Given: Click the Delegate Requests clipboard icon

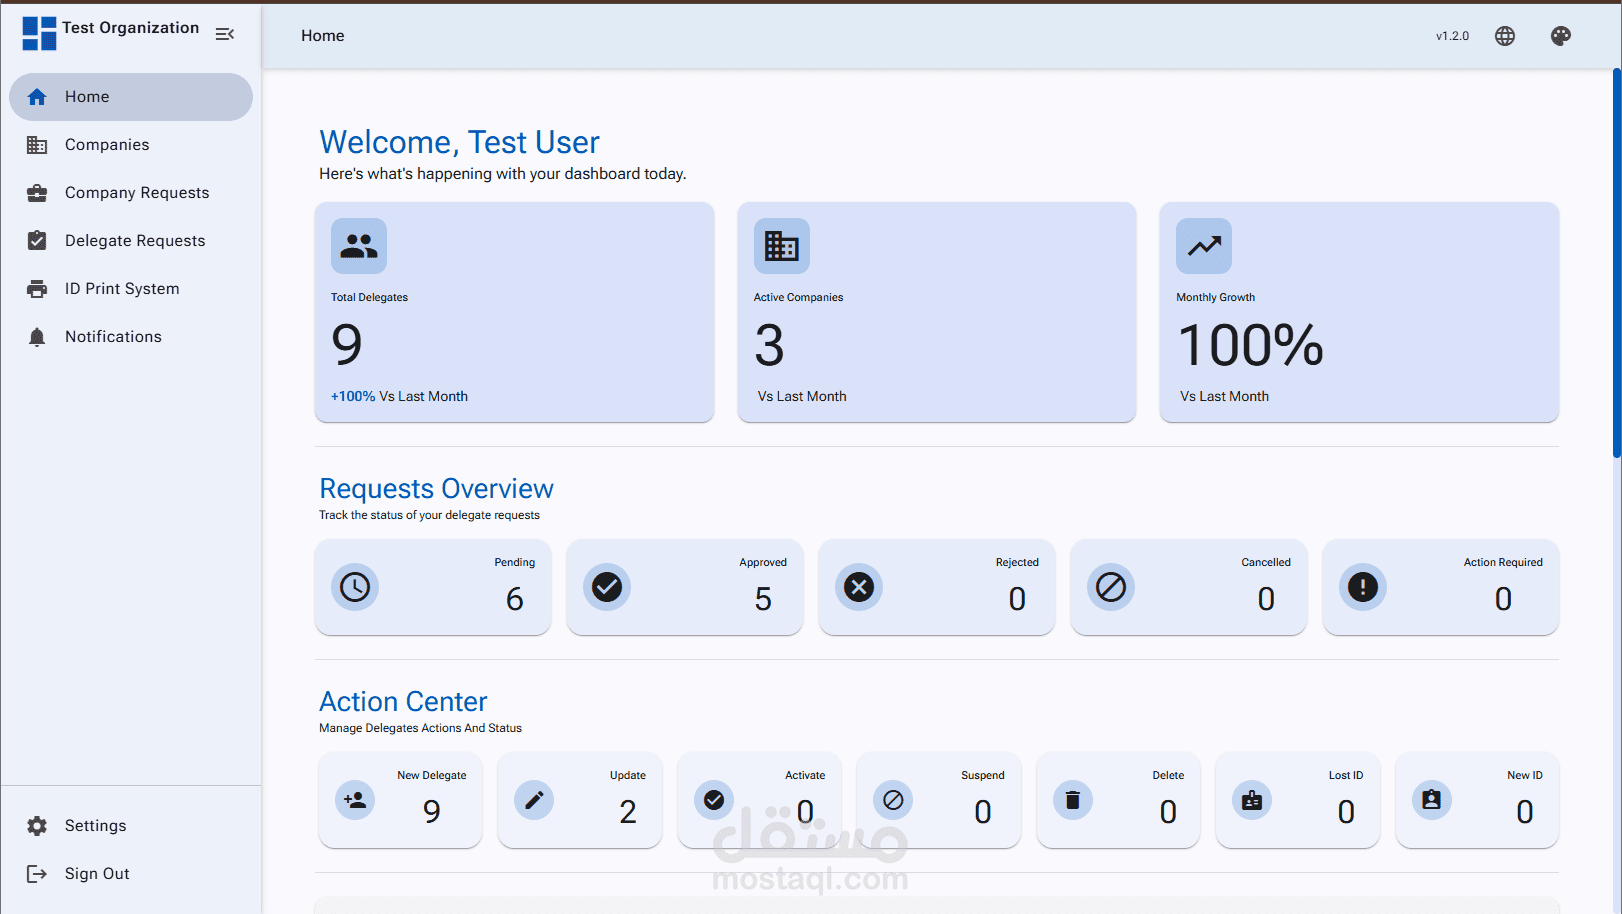Looking at the screenshot, I should 37,241.
